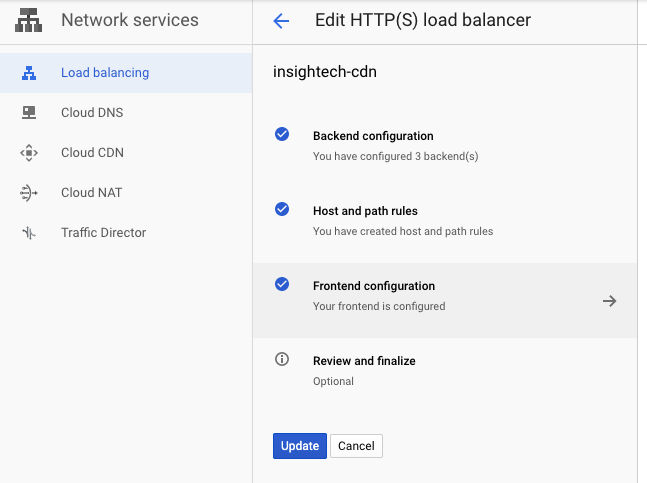The height and width of the screenshot is (483, 647).
Task: Click the Review and finalize info icon
Action: (282, 359)
